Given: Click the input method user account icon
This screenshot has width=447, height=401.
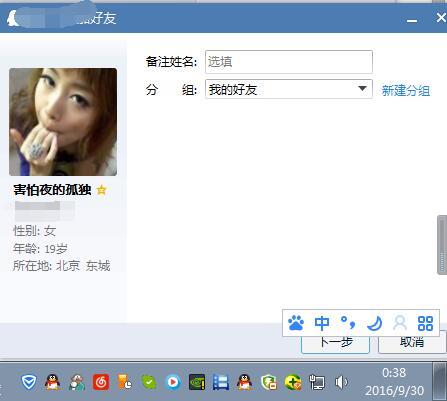Looking at the screenshot, I should tap(400, 323).
